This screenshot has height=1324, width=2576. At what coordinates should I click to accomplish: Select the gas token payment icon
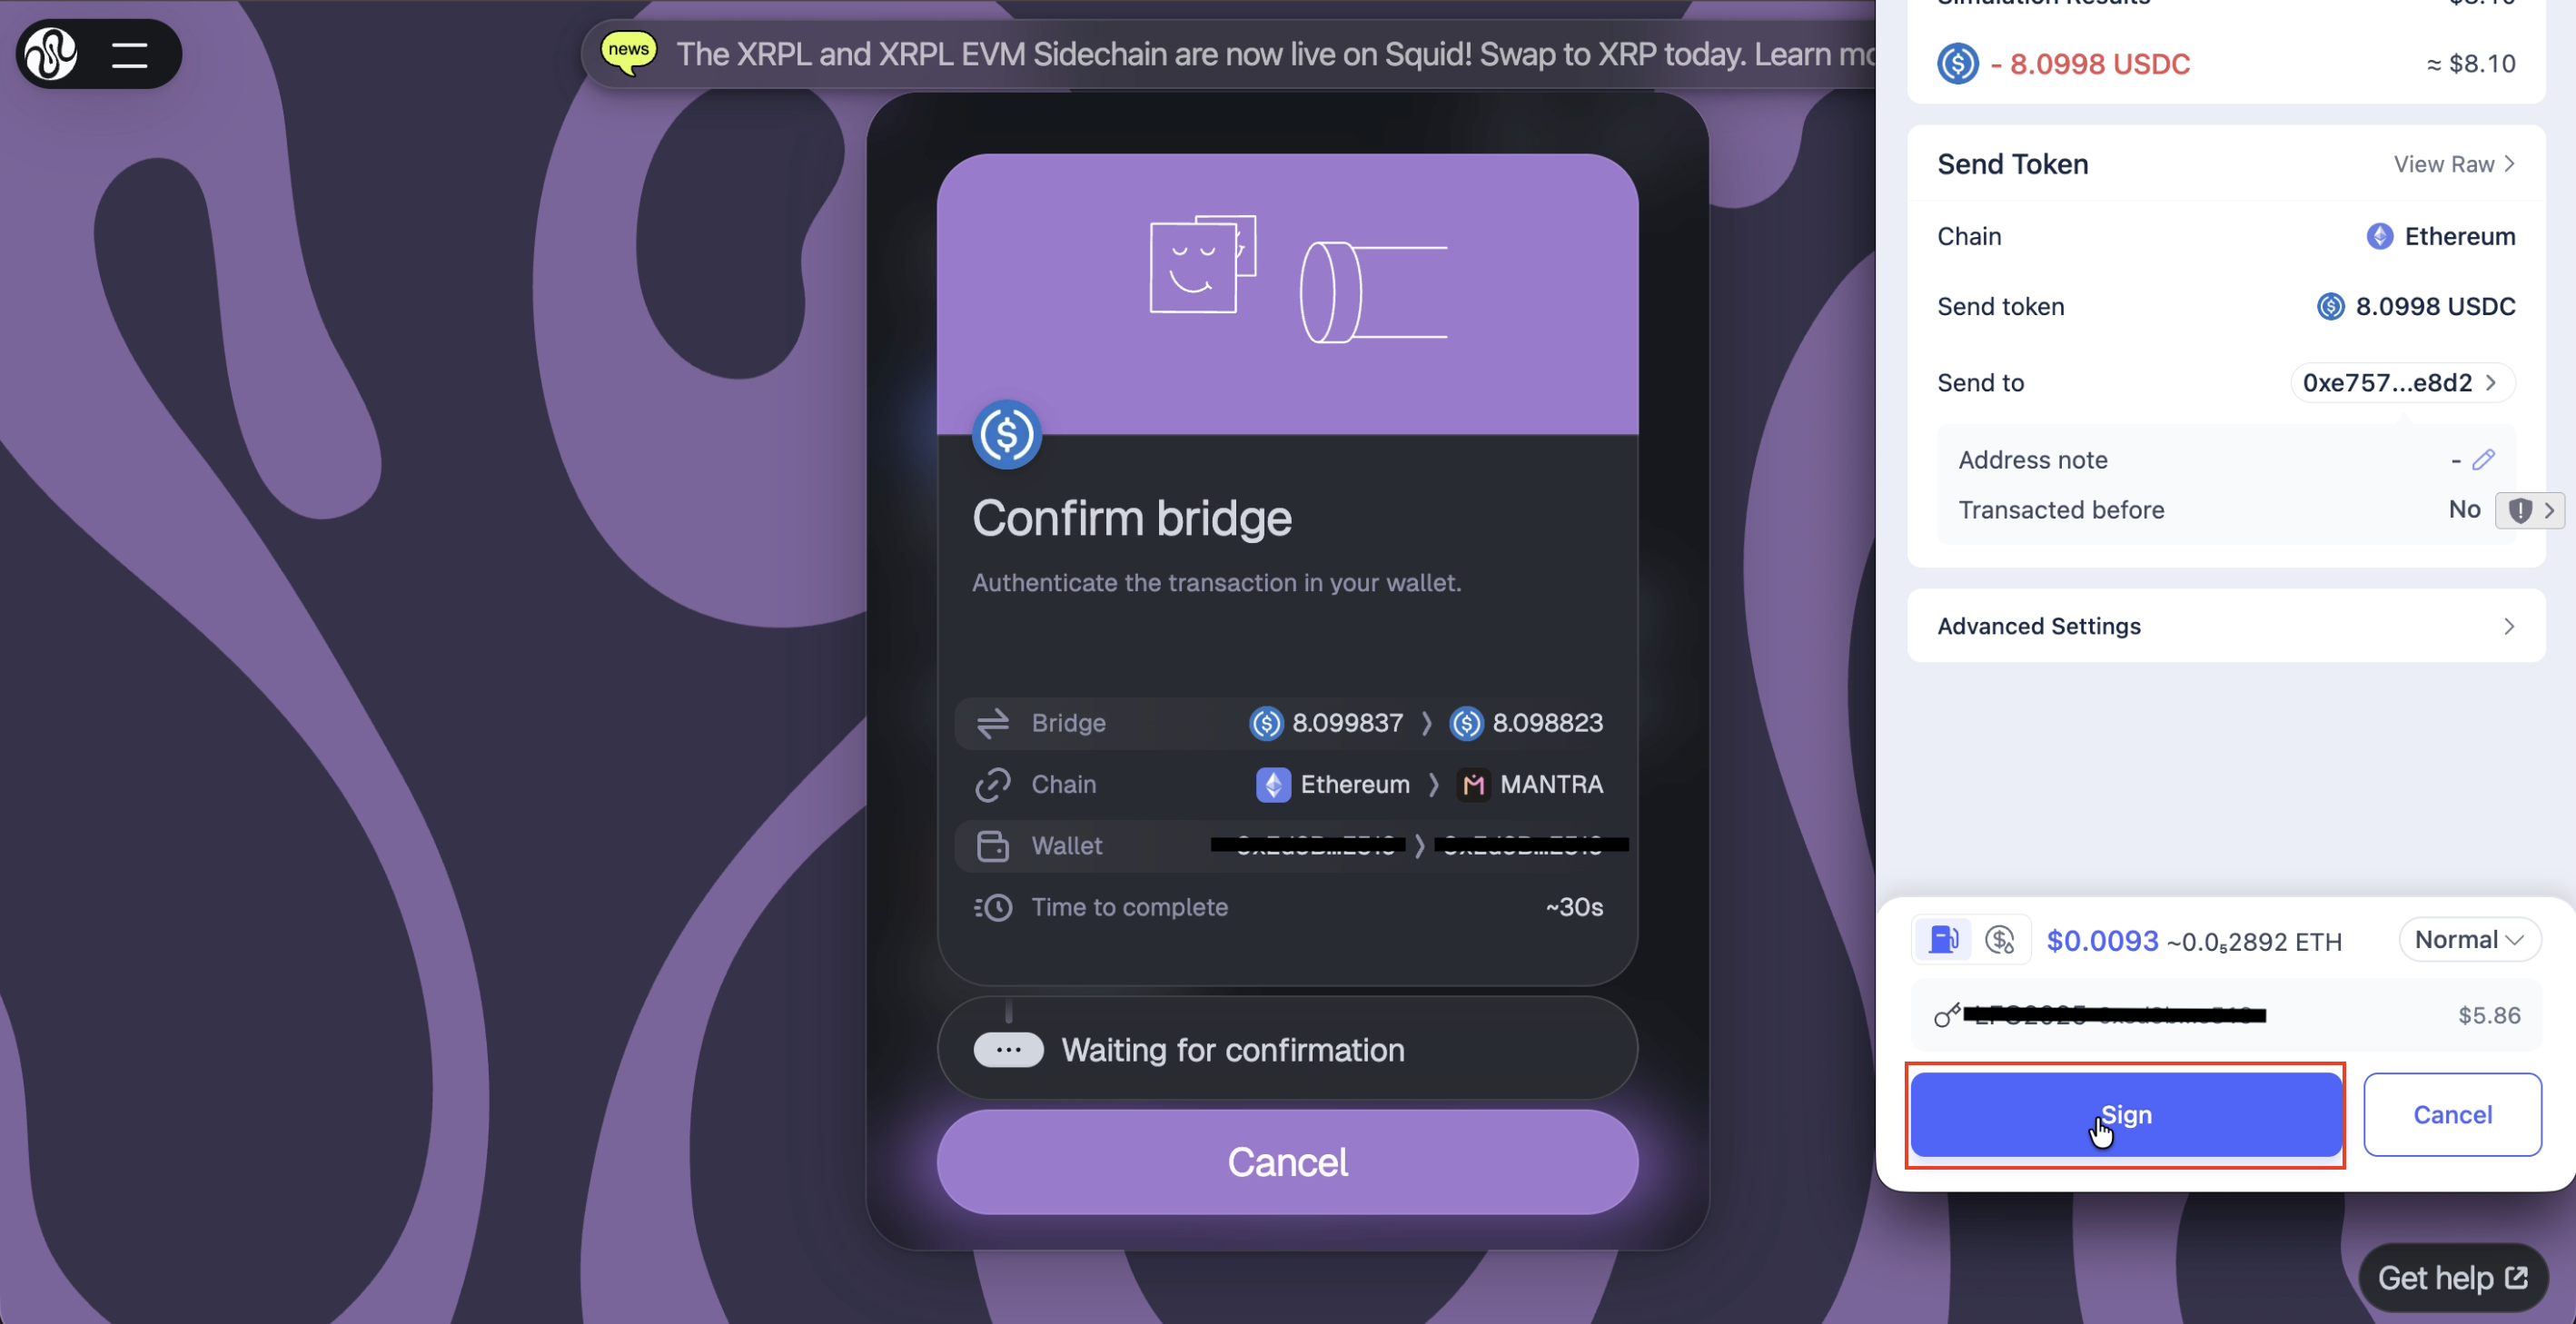point(2000,940)
